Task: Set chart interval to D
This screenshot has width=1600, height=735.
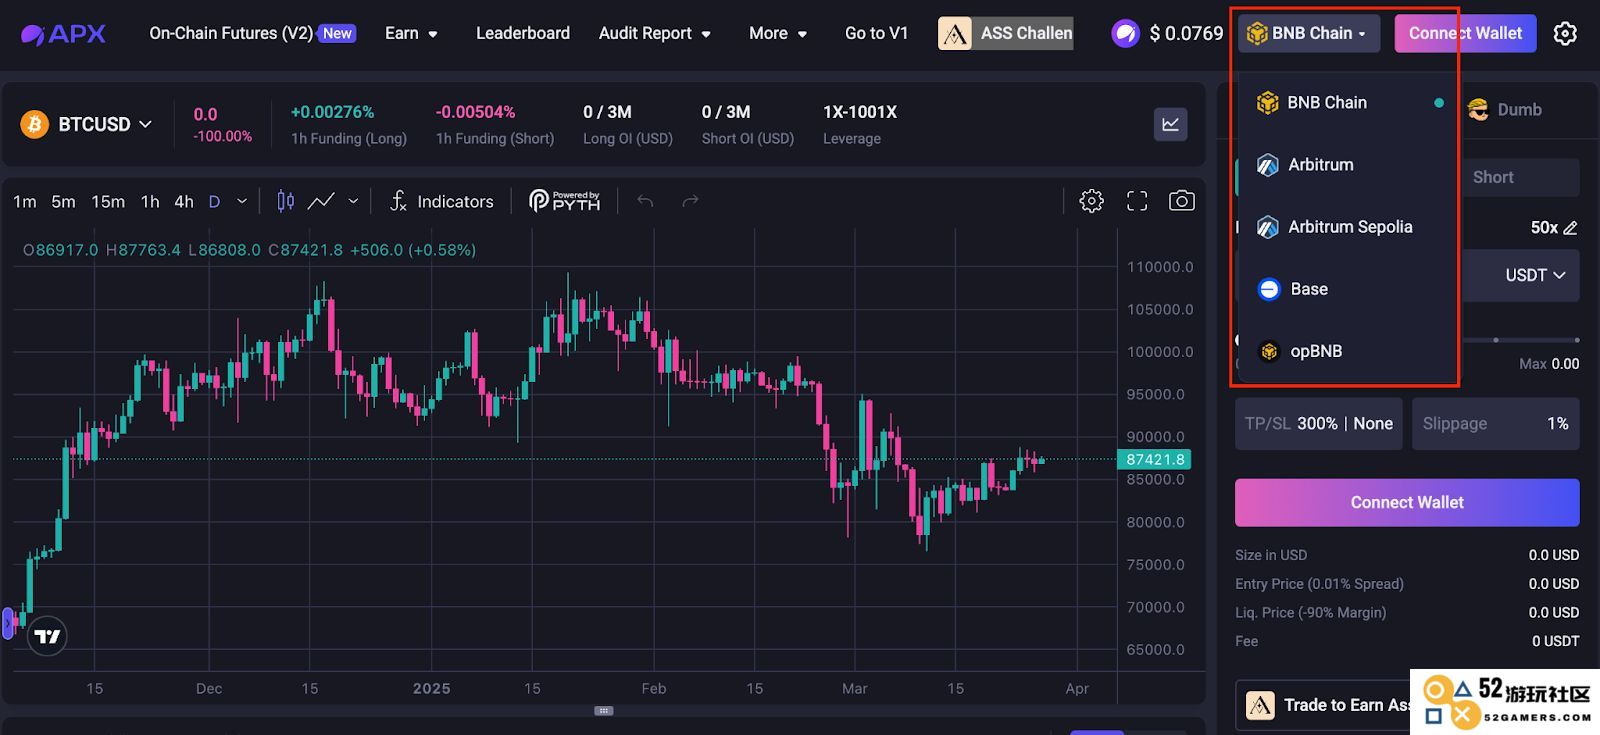Action: pos(214,201)
